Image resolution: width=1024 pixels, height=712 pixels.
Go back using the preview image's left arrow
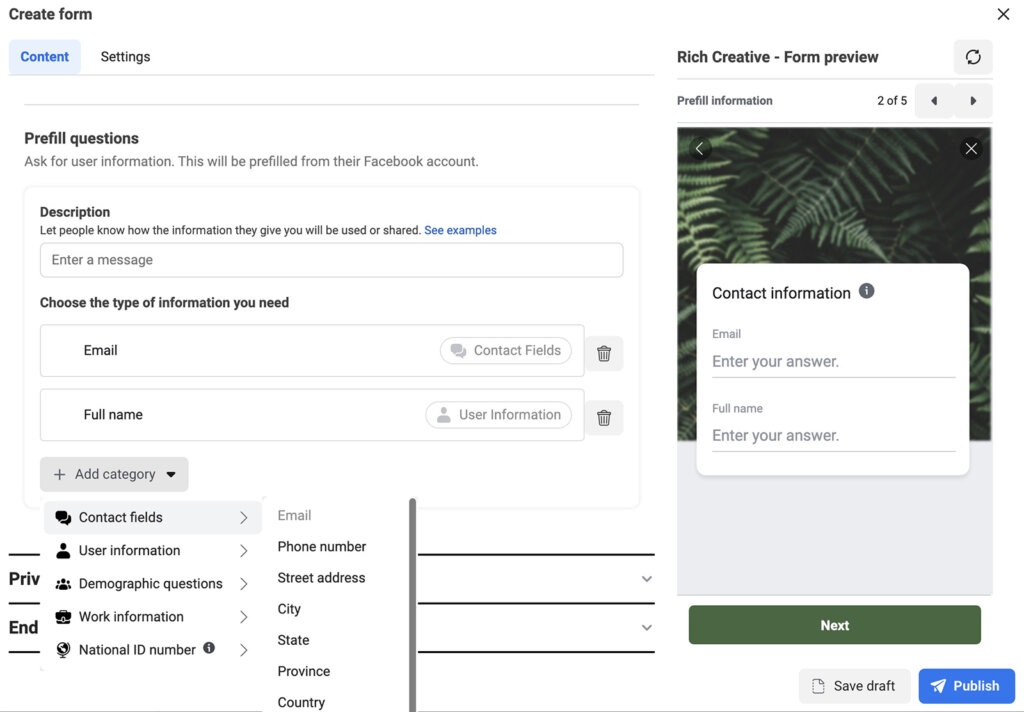point(698,147)
